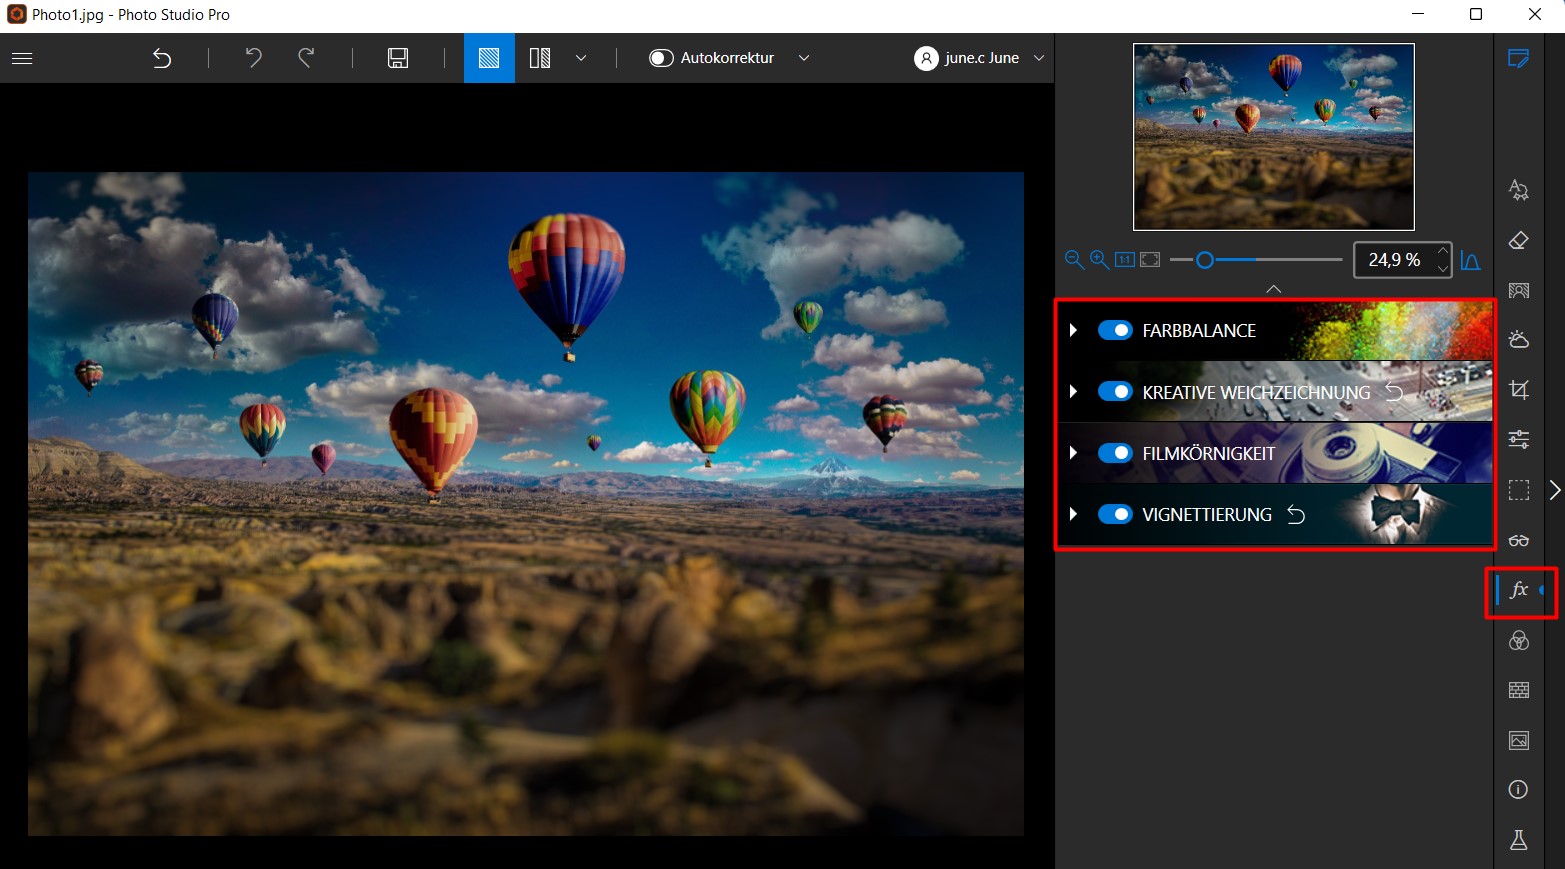The height and width of the screenshot is (869, 1565).
Task: Show the image info panel
Action: coord(1518,790)
